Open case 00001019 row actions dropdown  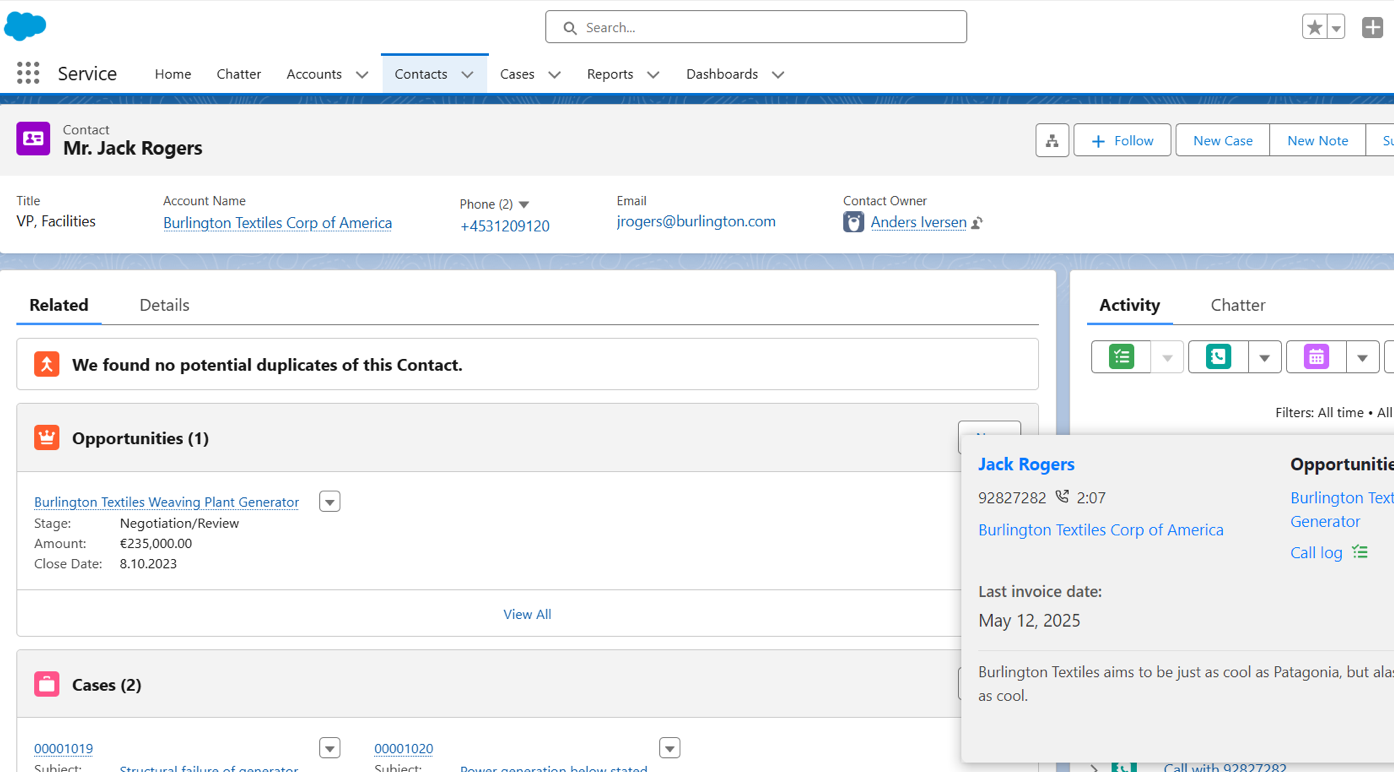click(x=330, y=748)
